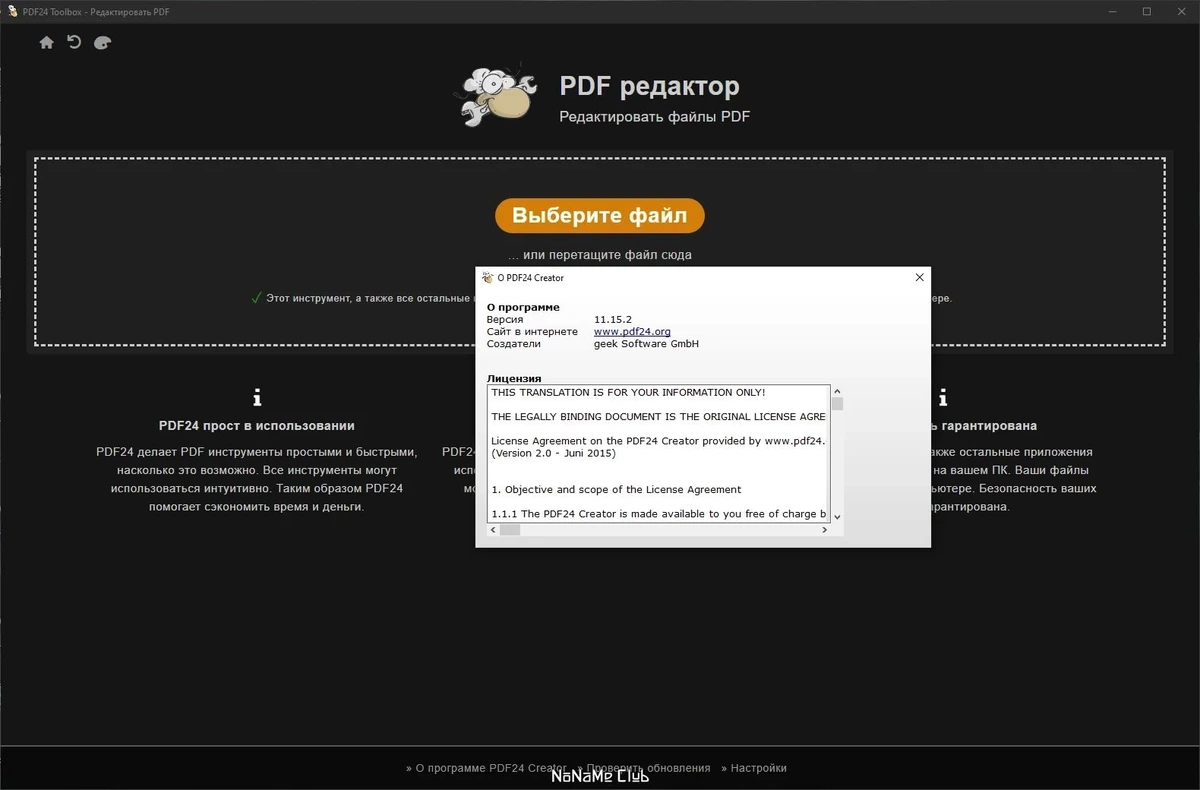
Task: Click "1. Objective and scope of the License Agreement"
Action: [616, 489]
